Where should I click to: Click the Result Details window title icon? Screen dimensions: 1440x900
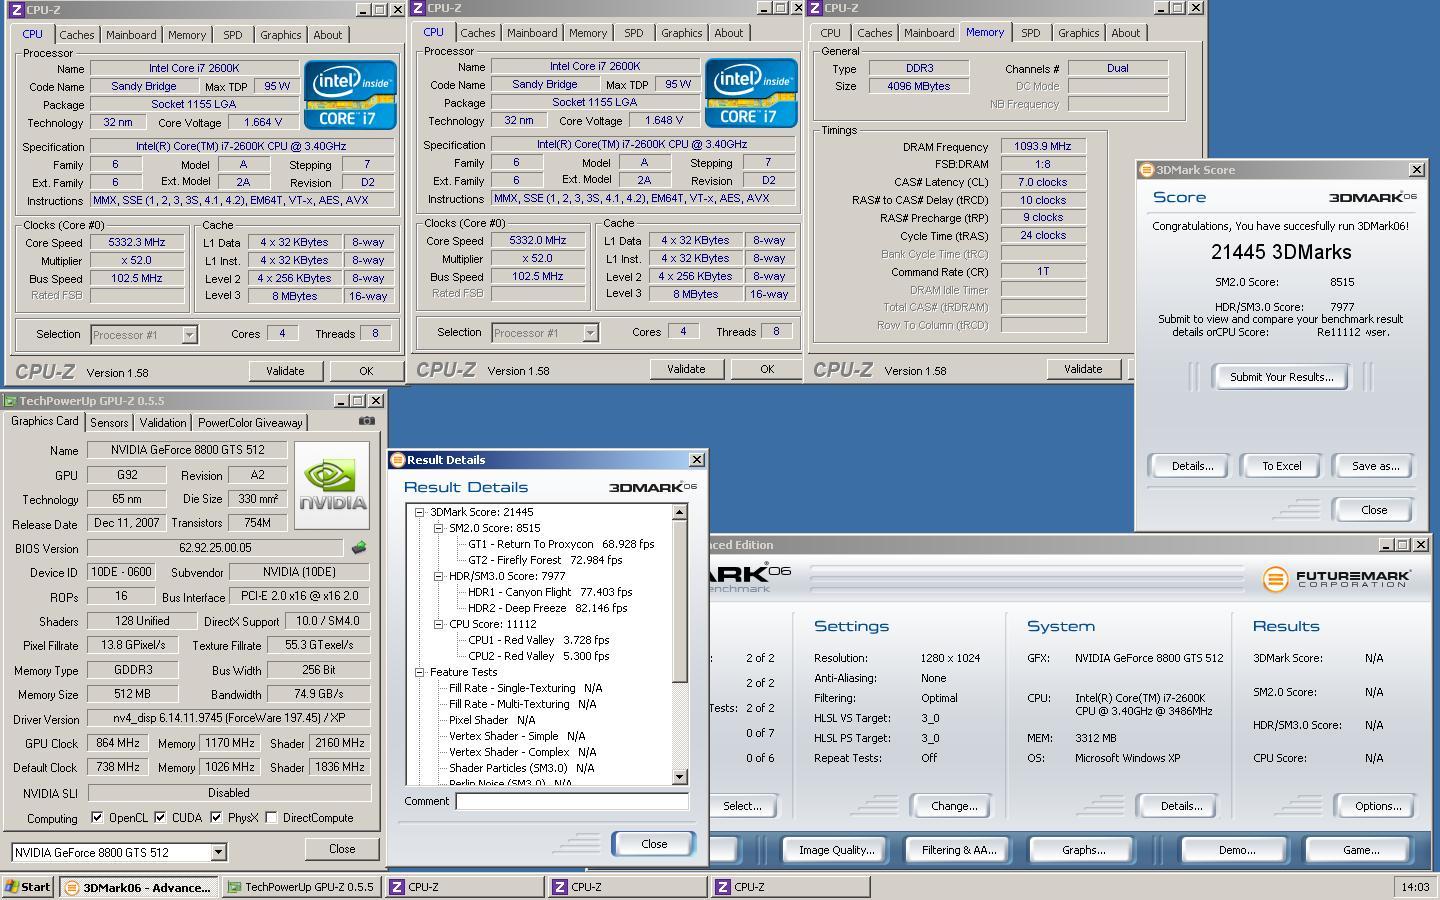coord(397,460)
